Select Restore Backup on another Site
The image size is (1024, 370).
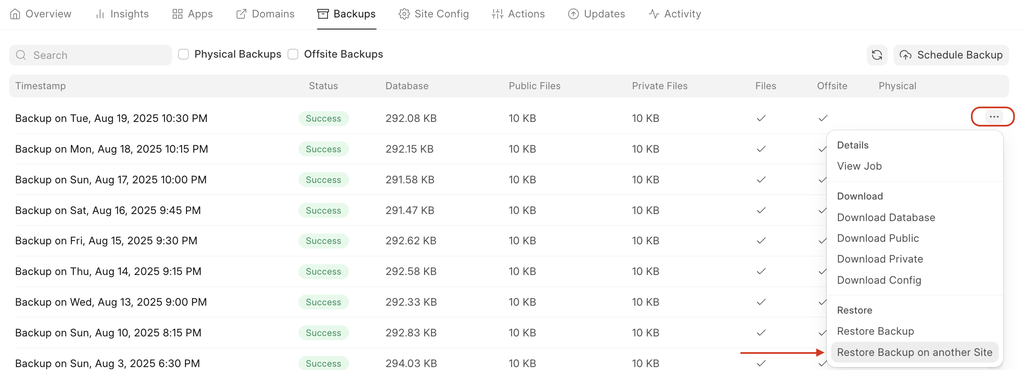[914, 352]
